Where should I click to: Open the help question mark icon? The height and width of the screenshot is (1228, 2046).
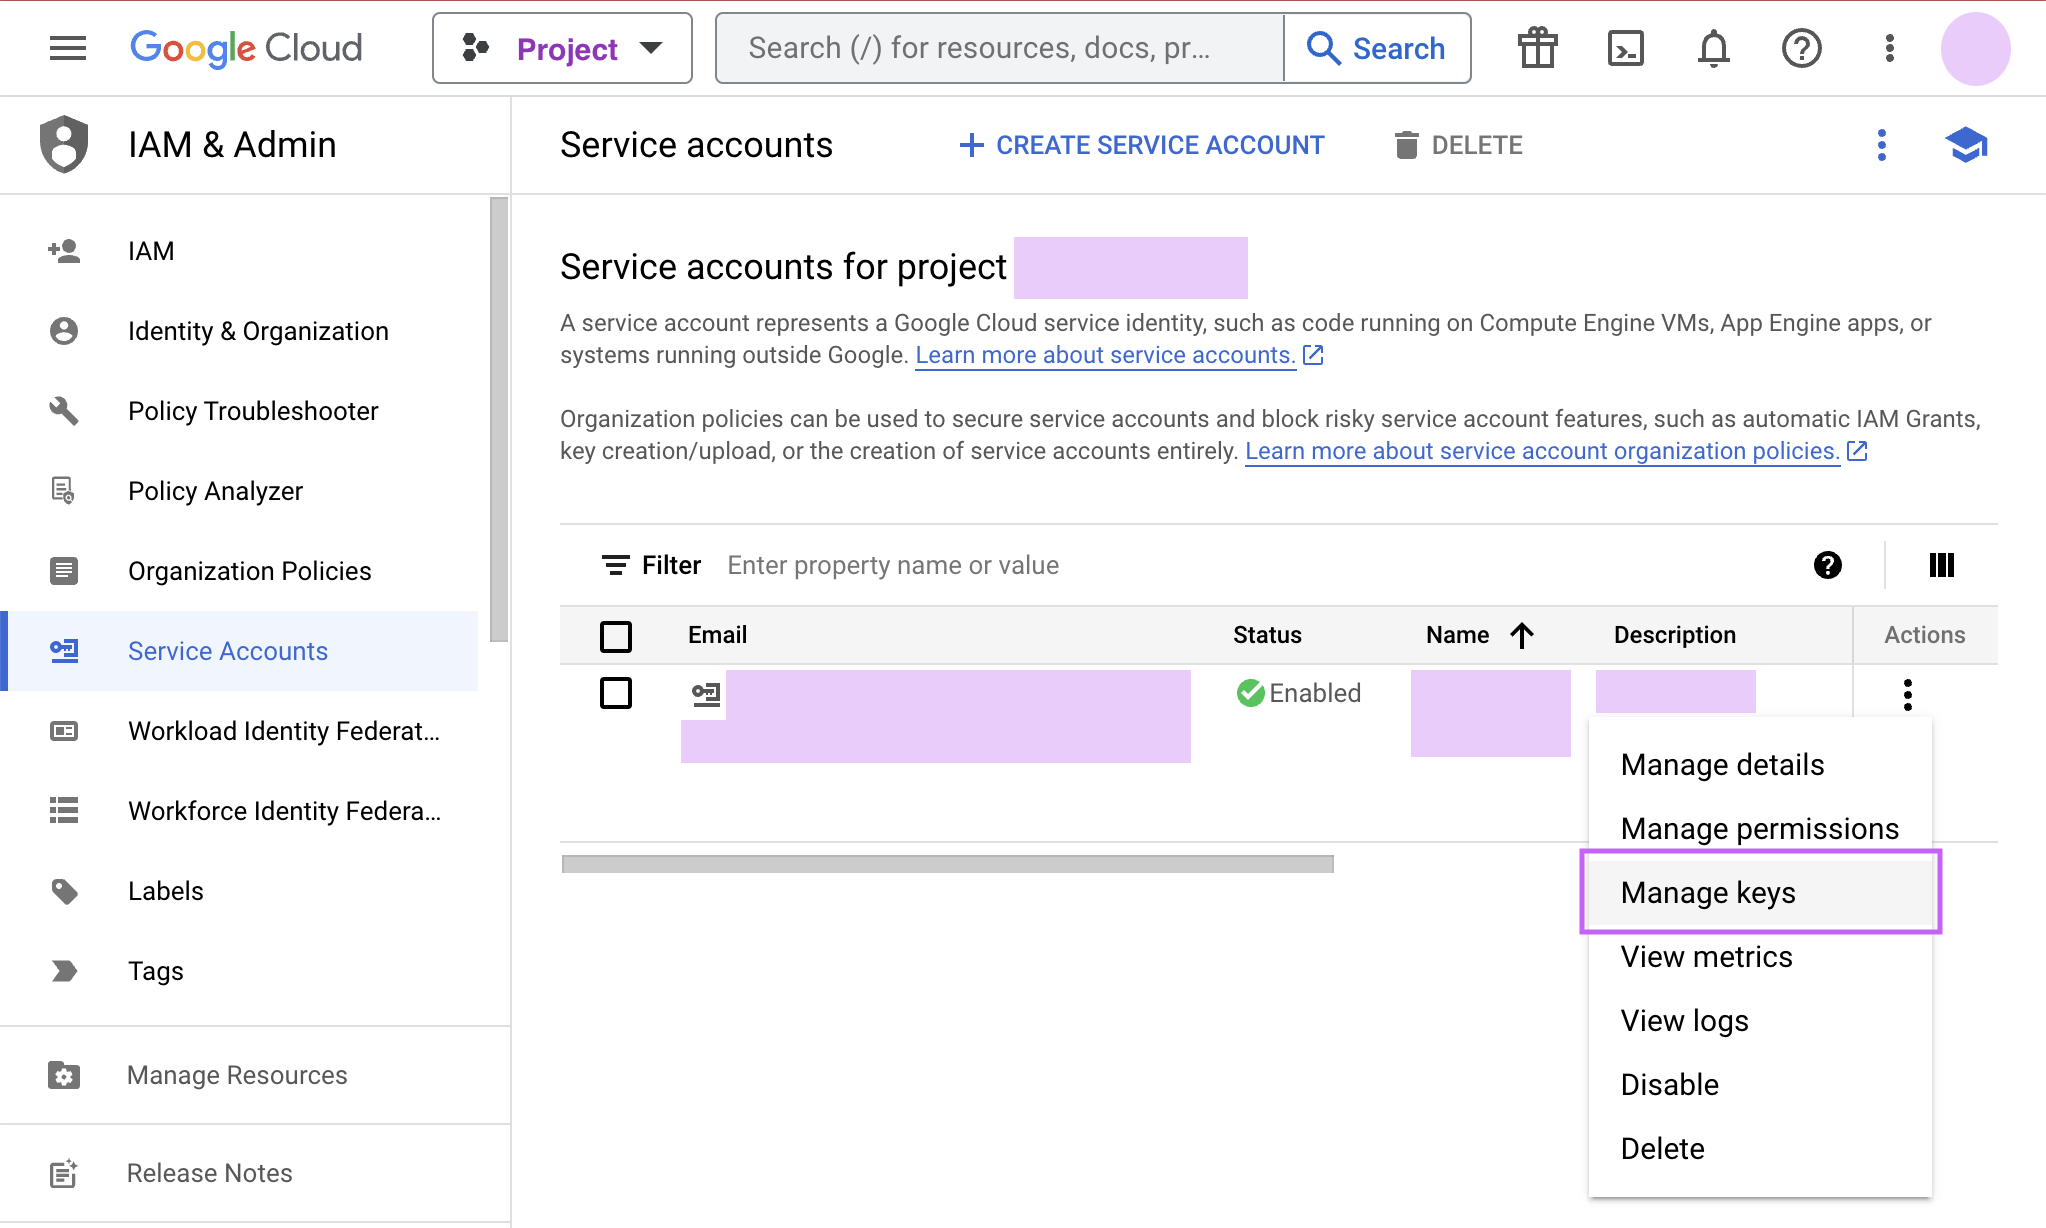(1801, 47)
